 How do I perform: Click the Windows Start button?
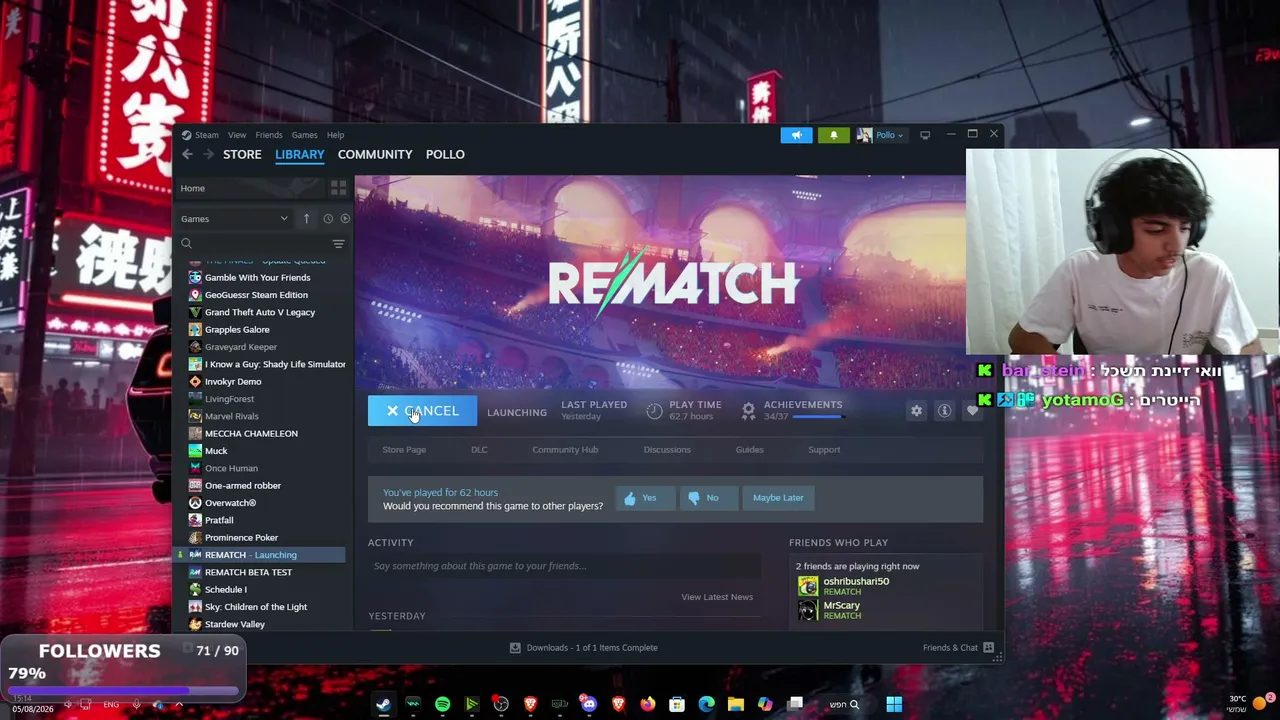pyautogui.click(x=894, y=704)
